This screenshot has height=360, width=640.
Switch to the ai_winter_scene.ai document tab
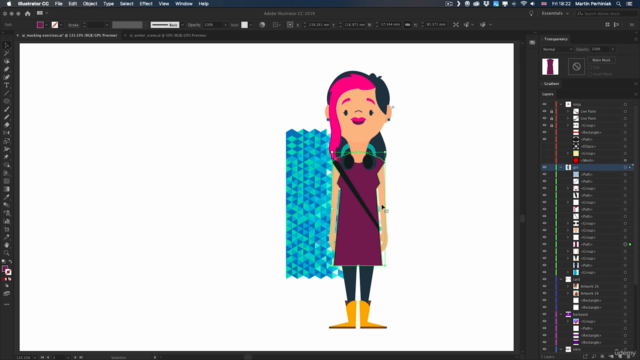(x=168, y=36)
